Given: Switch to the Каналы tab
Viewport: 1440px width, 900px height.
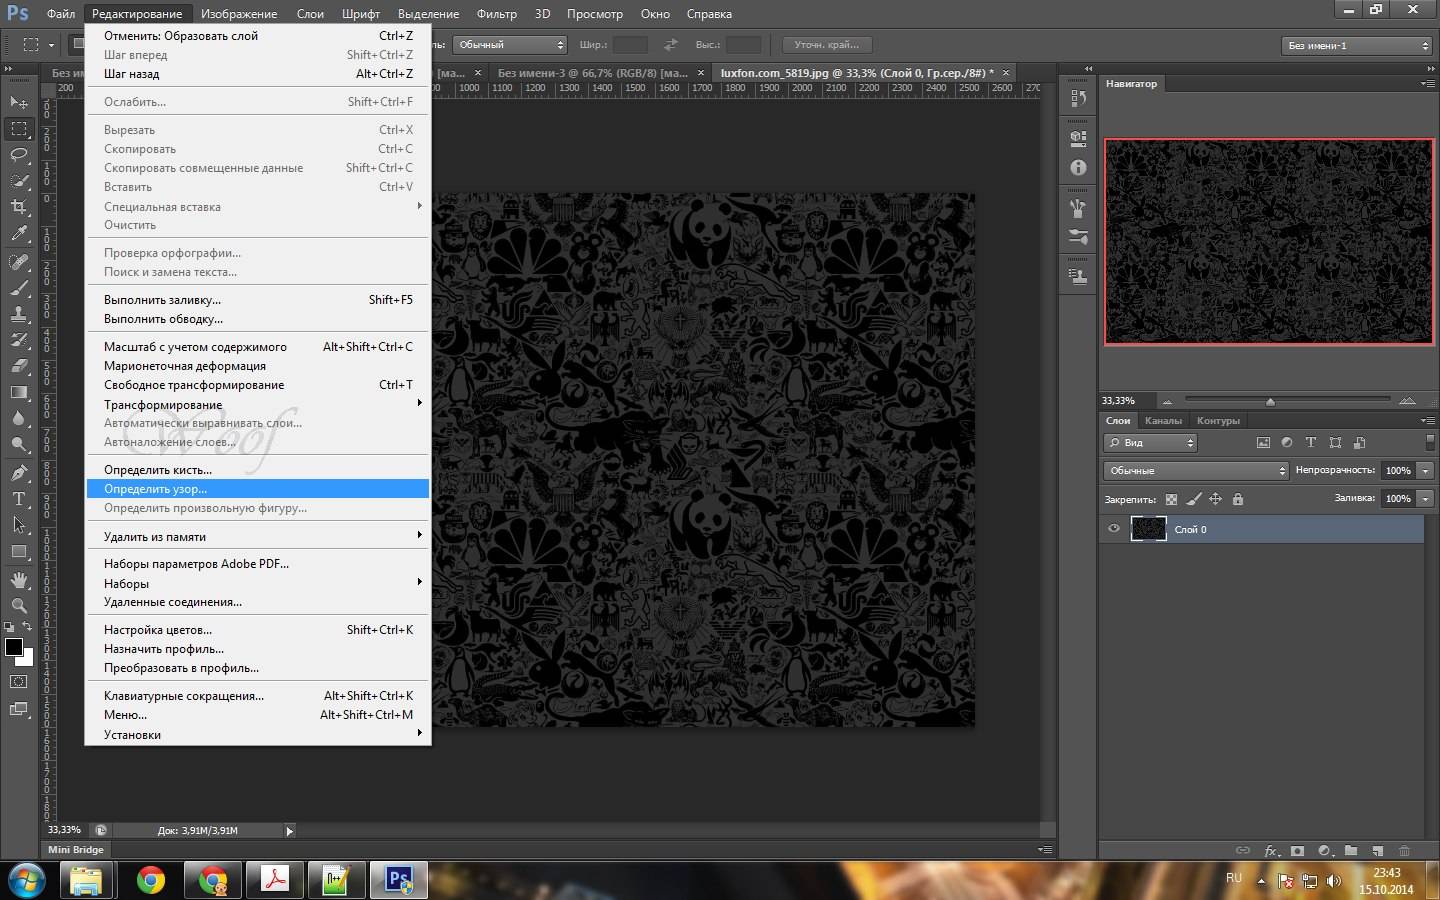Looking at the screenshot, I should point(1163,421).
